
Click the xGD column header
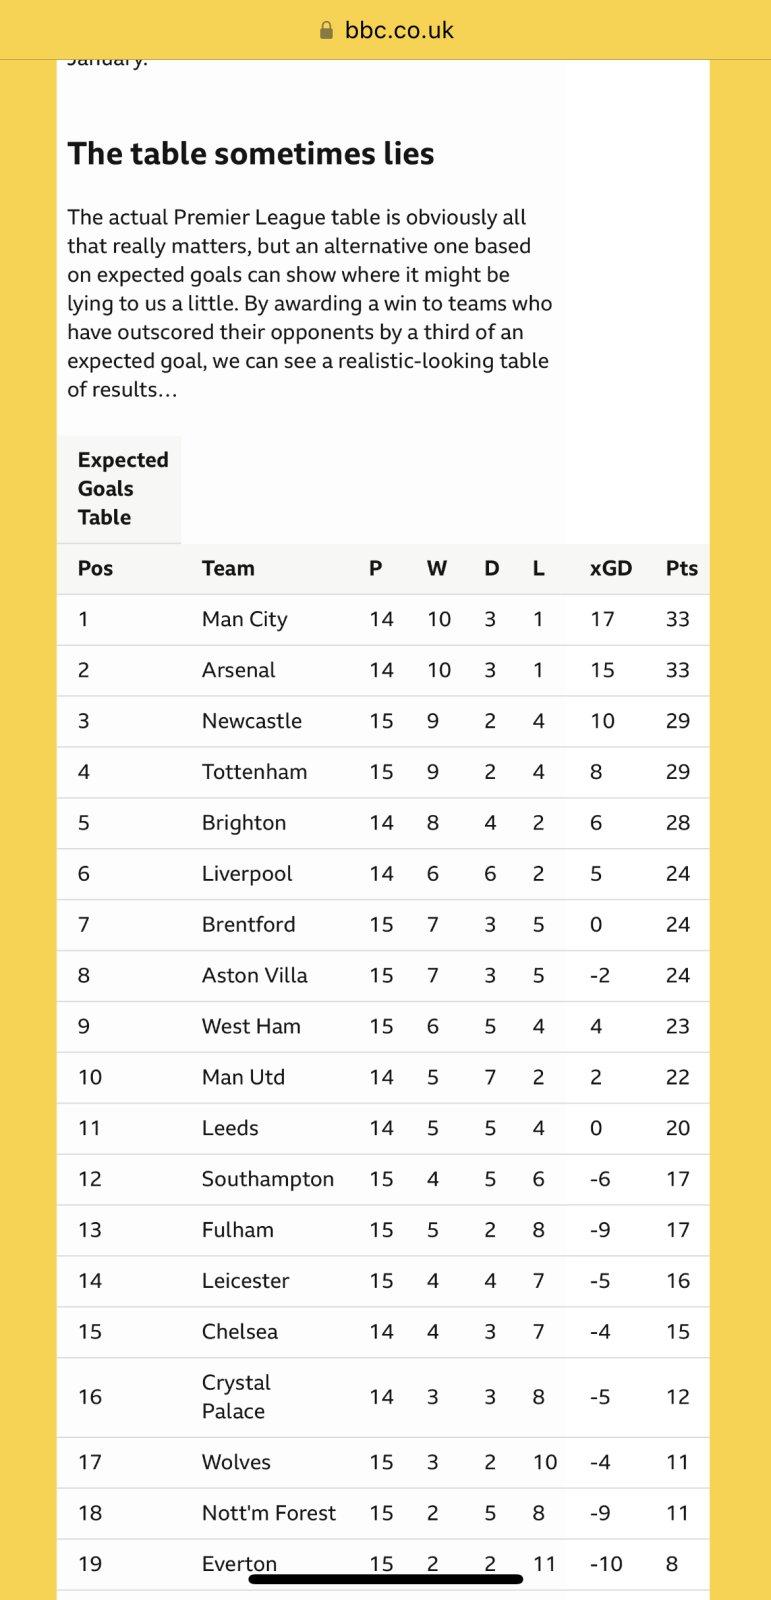pos(610,569)
